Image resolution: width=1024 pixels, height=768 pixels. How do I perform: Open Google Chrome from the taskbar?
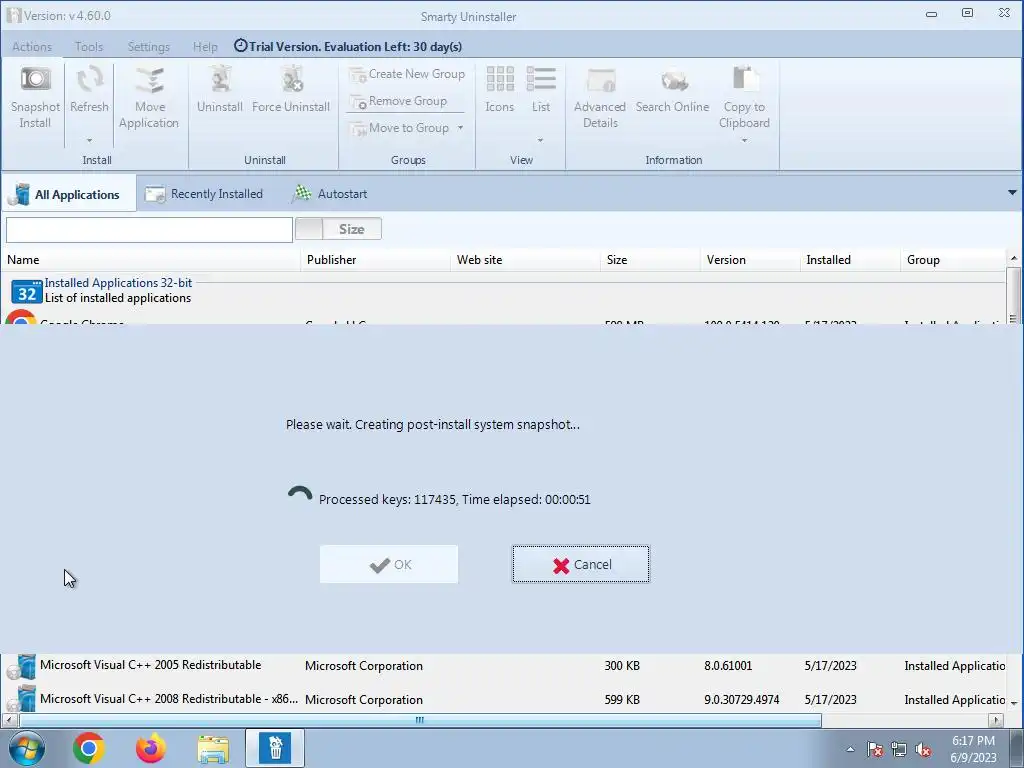(89, 748)
